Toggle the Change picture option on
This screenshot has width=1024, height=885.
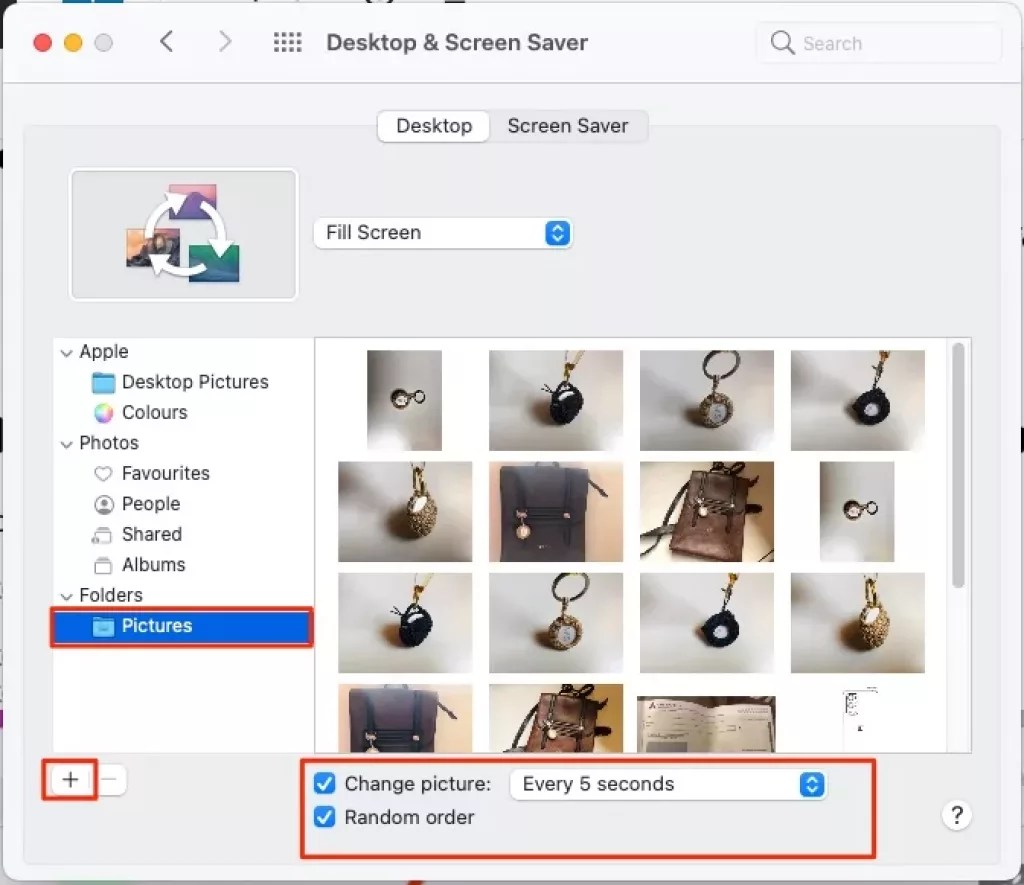click(x=324, y=784)
